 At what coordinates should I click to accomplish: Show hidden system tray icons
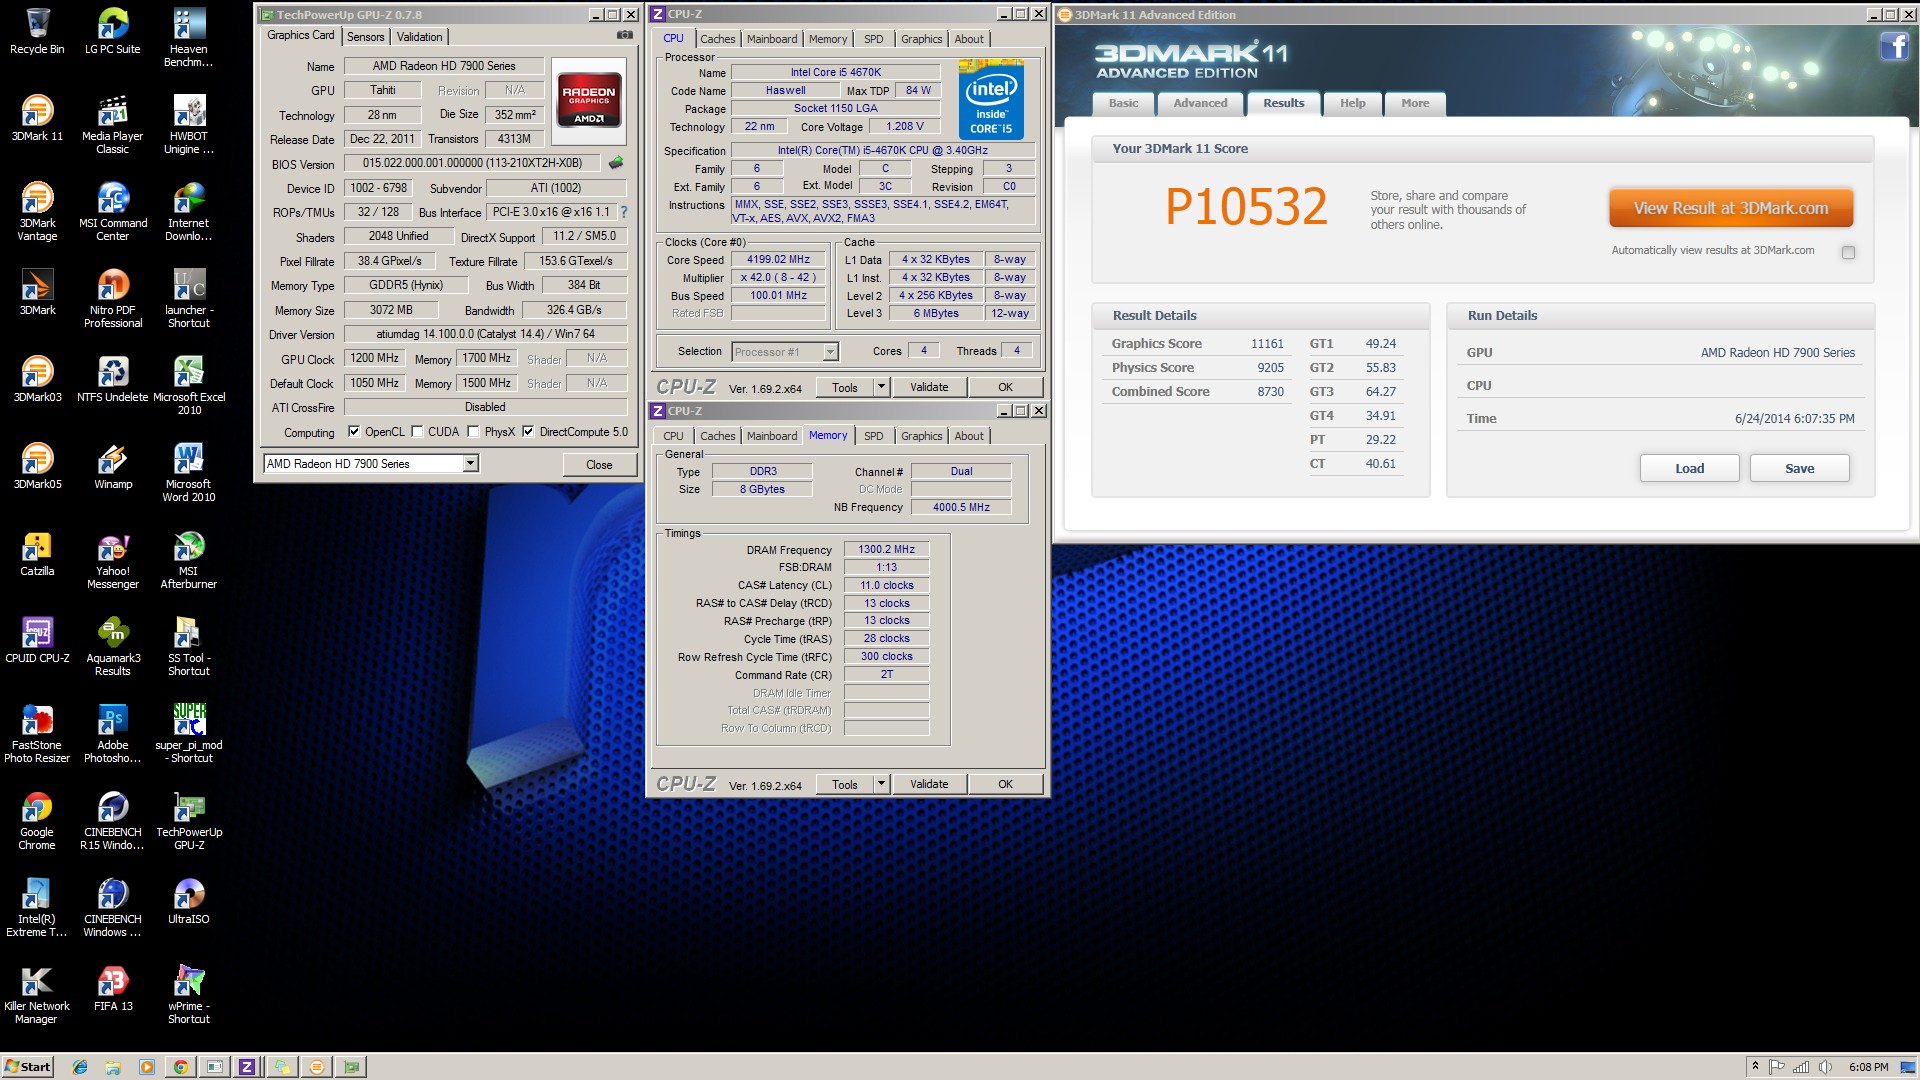pos(1755,1067)
